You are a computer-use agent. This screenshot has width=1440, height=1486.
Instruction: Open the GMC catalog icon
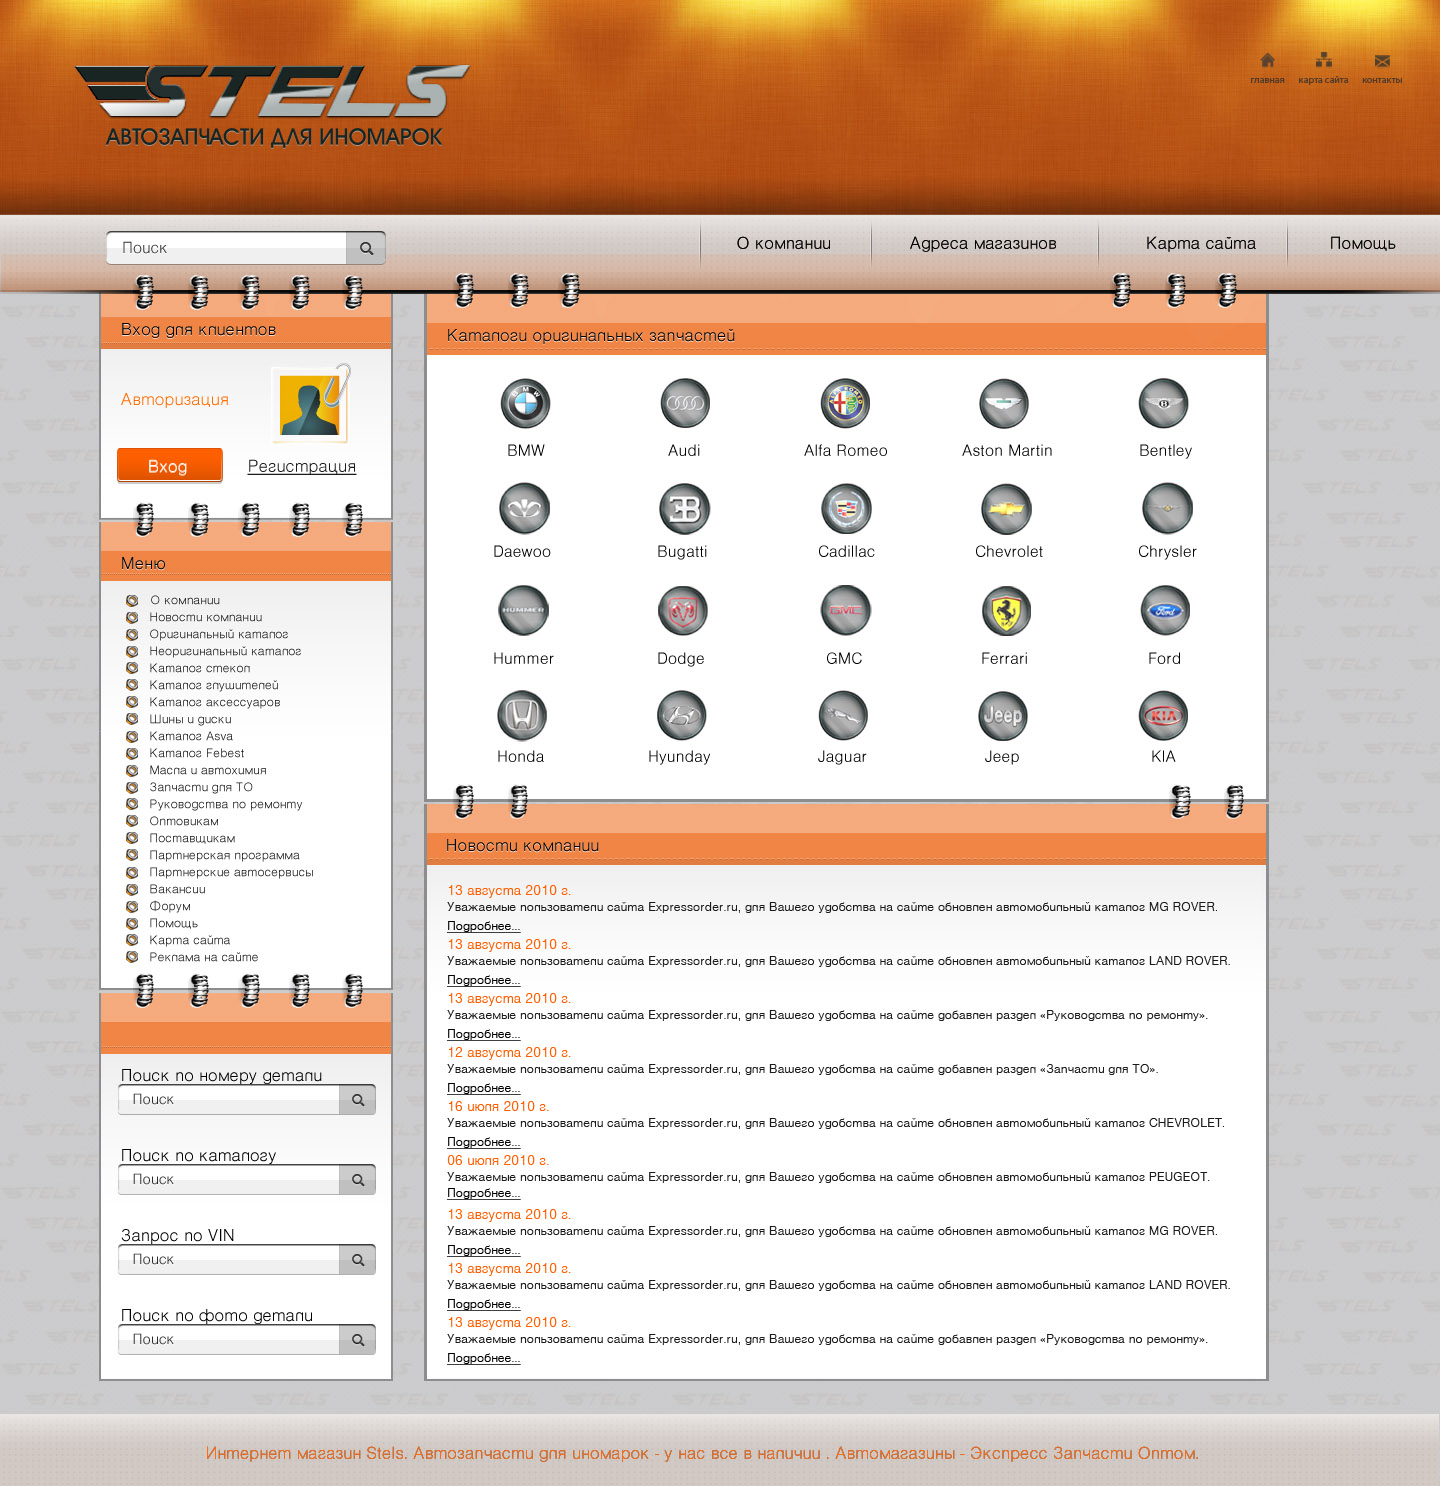(x=846, y=611)
